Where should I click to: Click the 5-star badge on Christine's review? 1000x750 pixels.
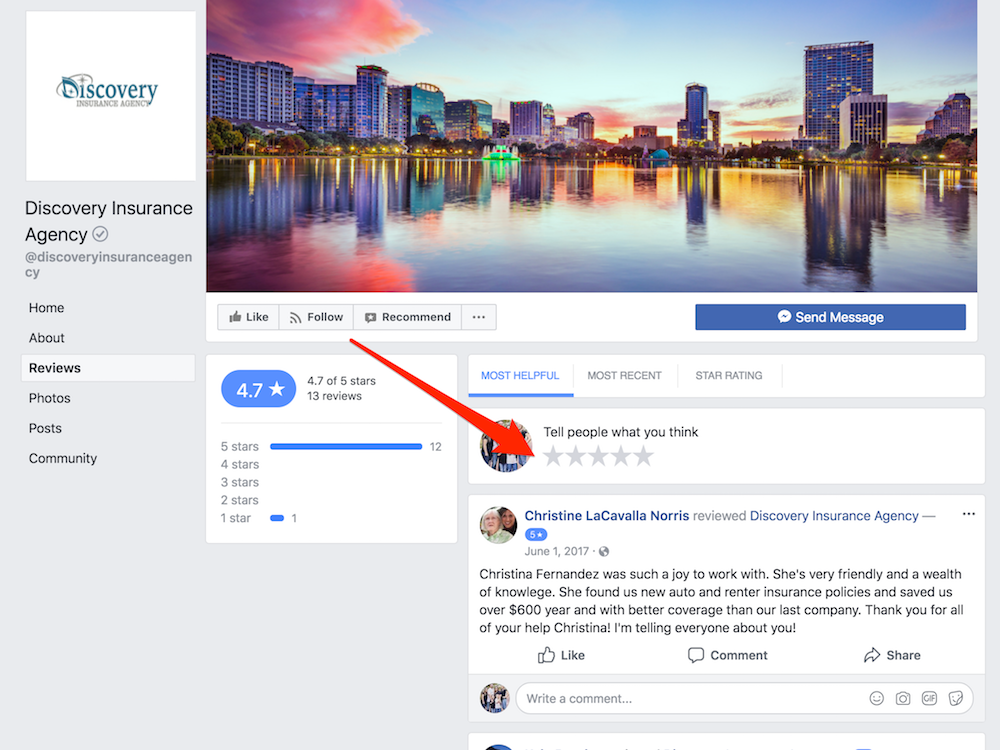[x=536, y=534]
